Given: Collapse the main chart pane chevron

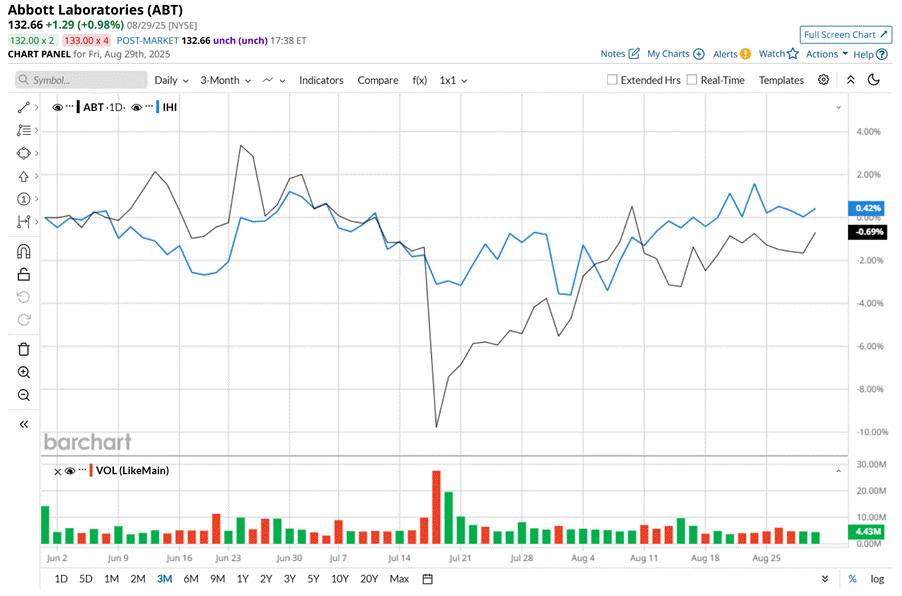Looking at the screenshot, I should click(x=839, y=108).
